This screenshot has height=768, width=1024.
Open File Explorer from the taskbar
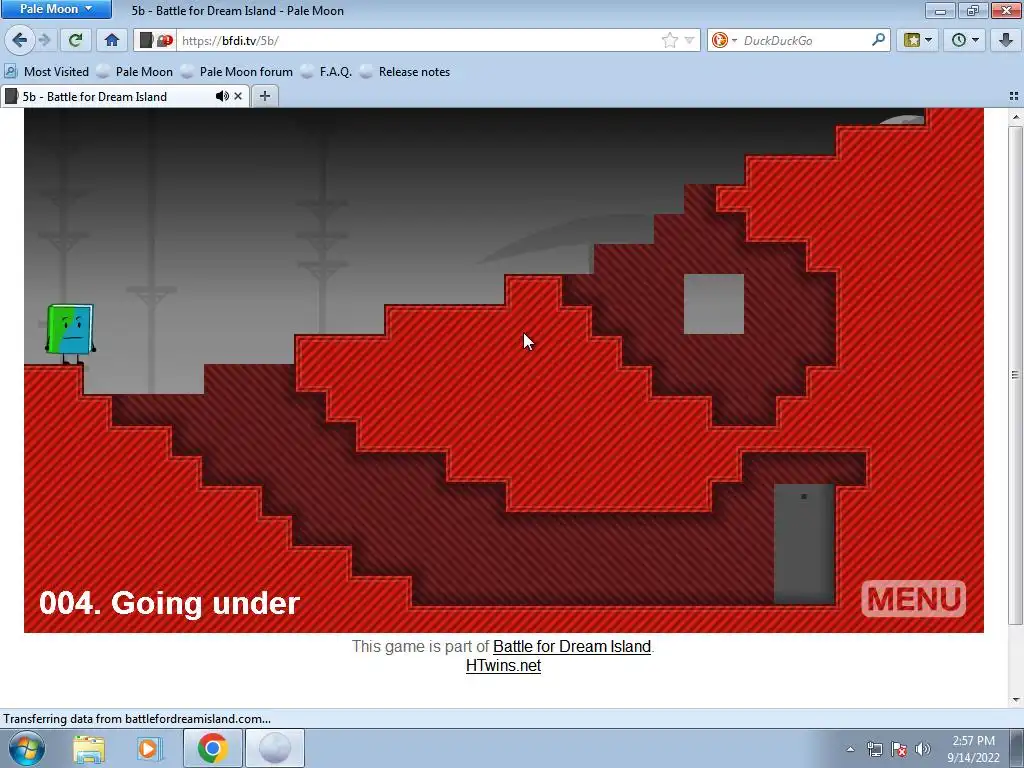click(x=89, y=748)
